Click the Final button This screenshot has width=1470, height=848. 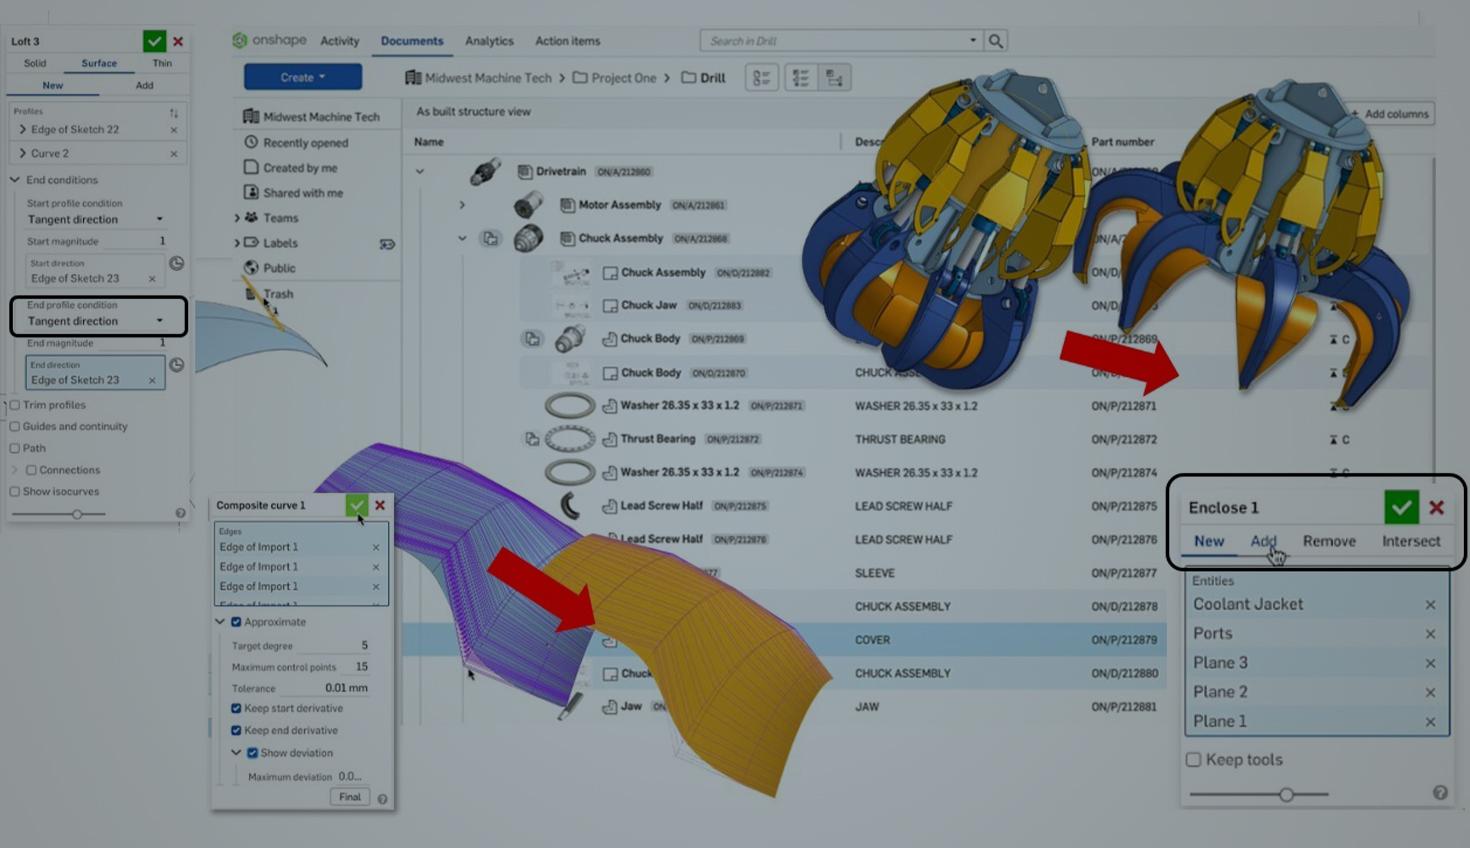click(x=349, y=797)
